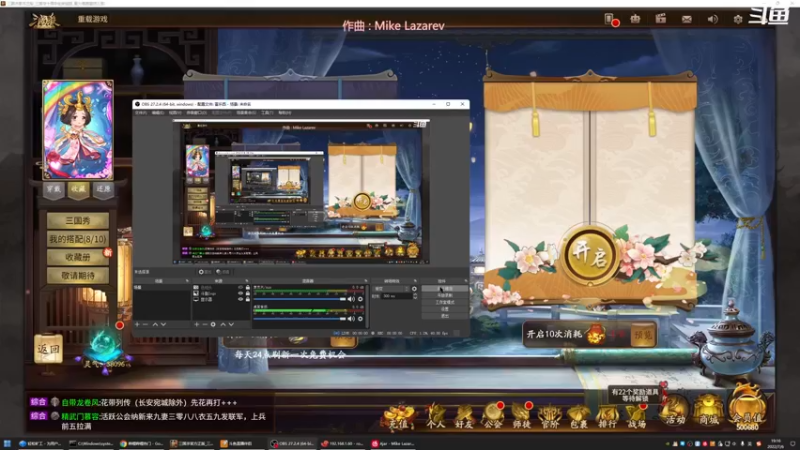This screenshot has width=800, height=450.
Task: Click the 敬请期待 button
Action: pyautogui.click(x=78, y=276)
